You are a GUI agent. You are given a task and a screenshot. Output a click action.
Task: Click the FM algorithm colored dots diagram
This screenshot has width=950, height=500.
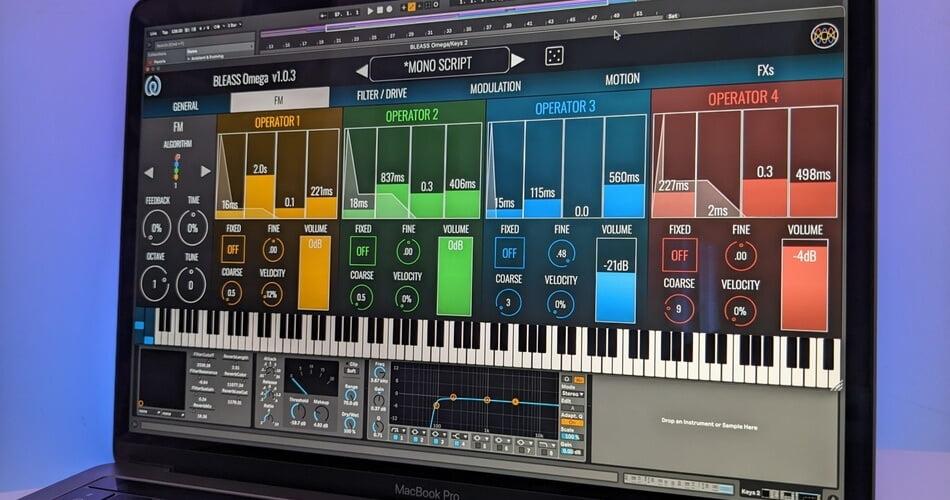click(x=177, y=167)
